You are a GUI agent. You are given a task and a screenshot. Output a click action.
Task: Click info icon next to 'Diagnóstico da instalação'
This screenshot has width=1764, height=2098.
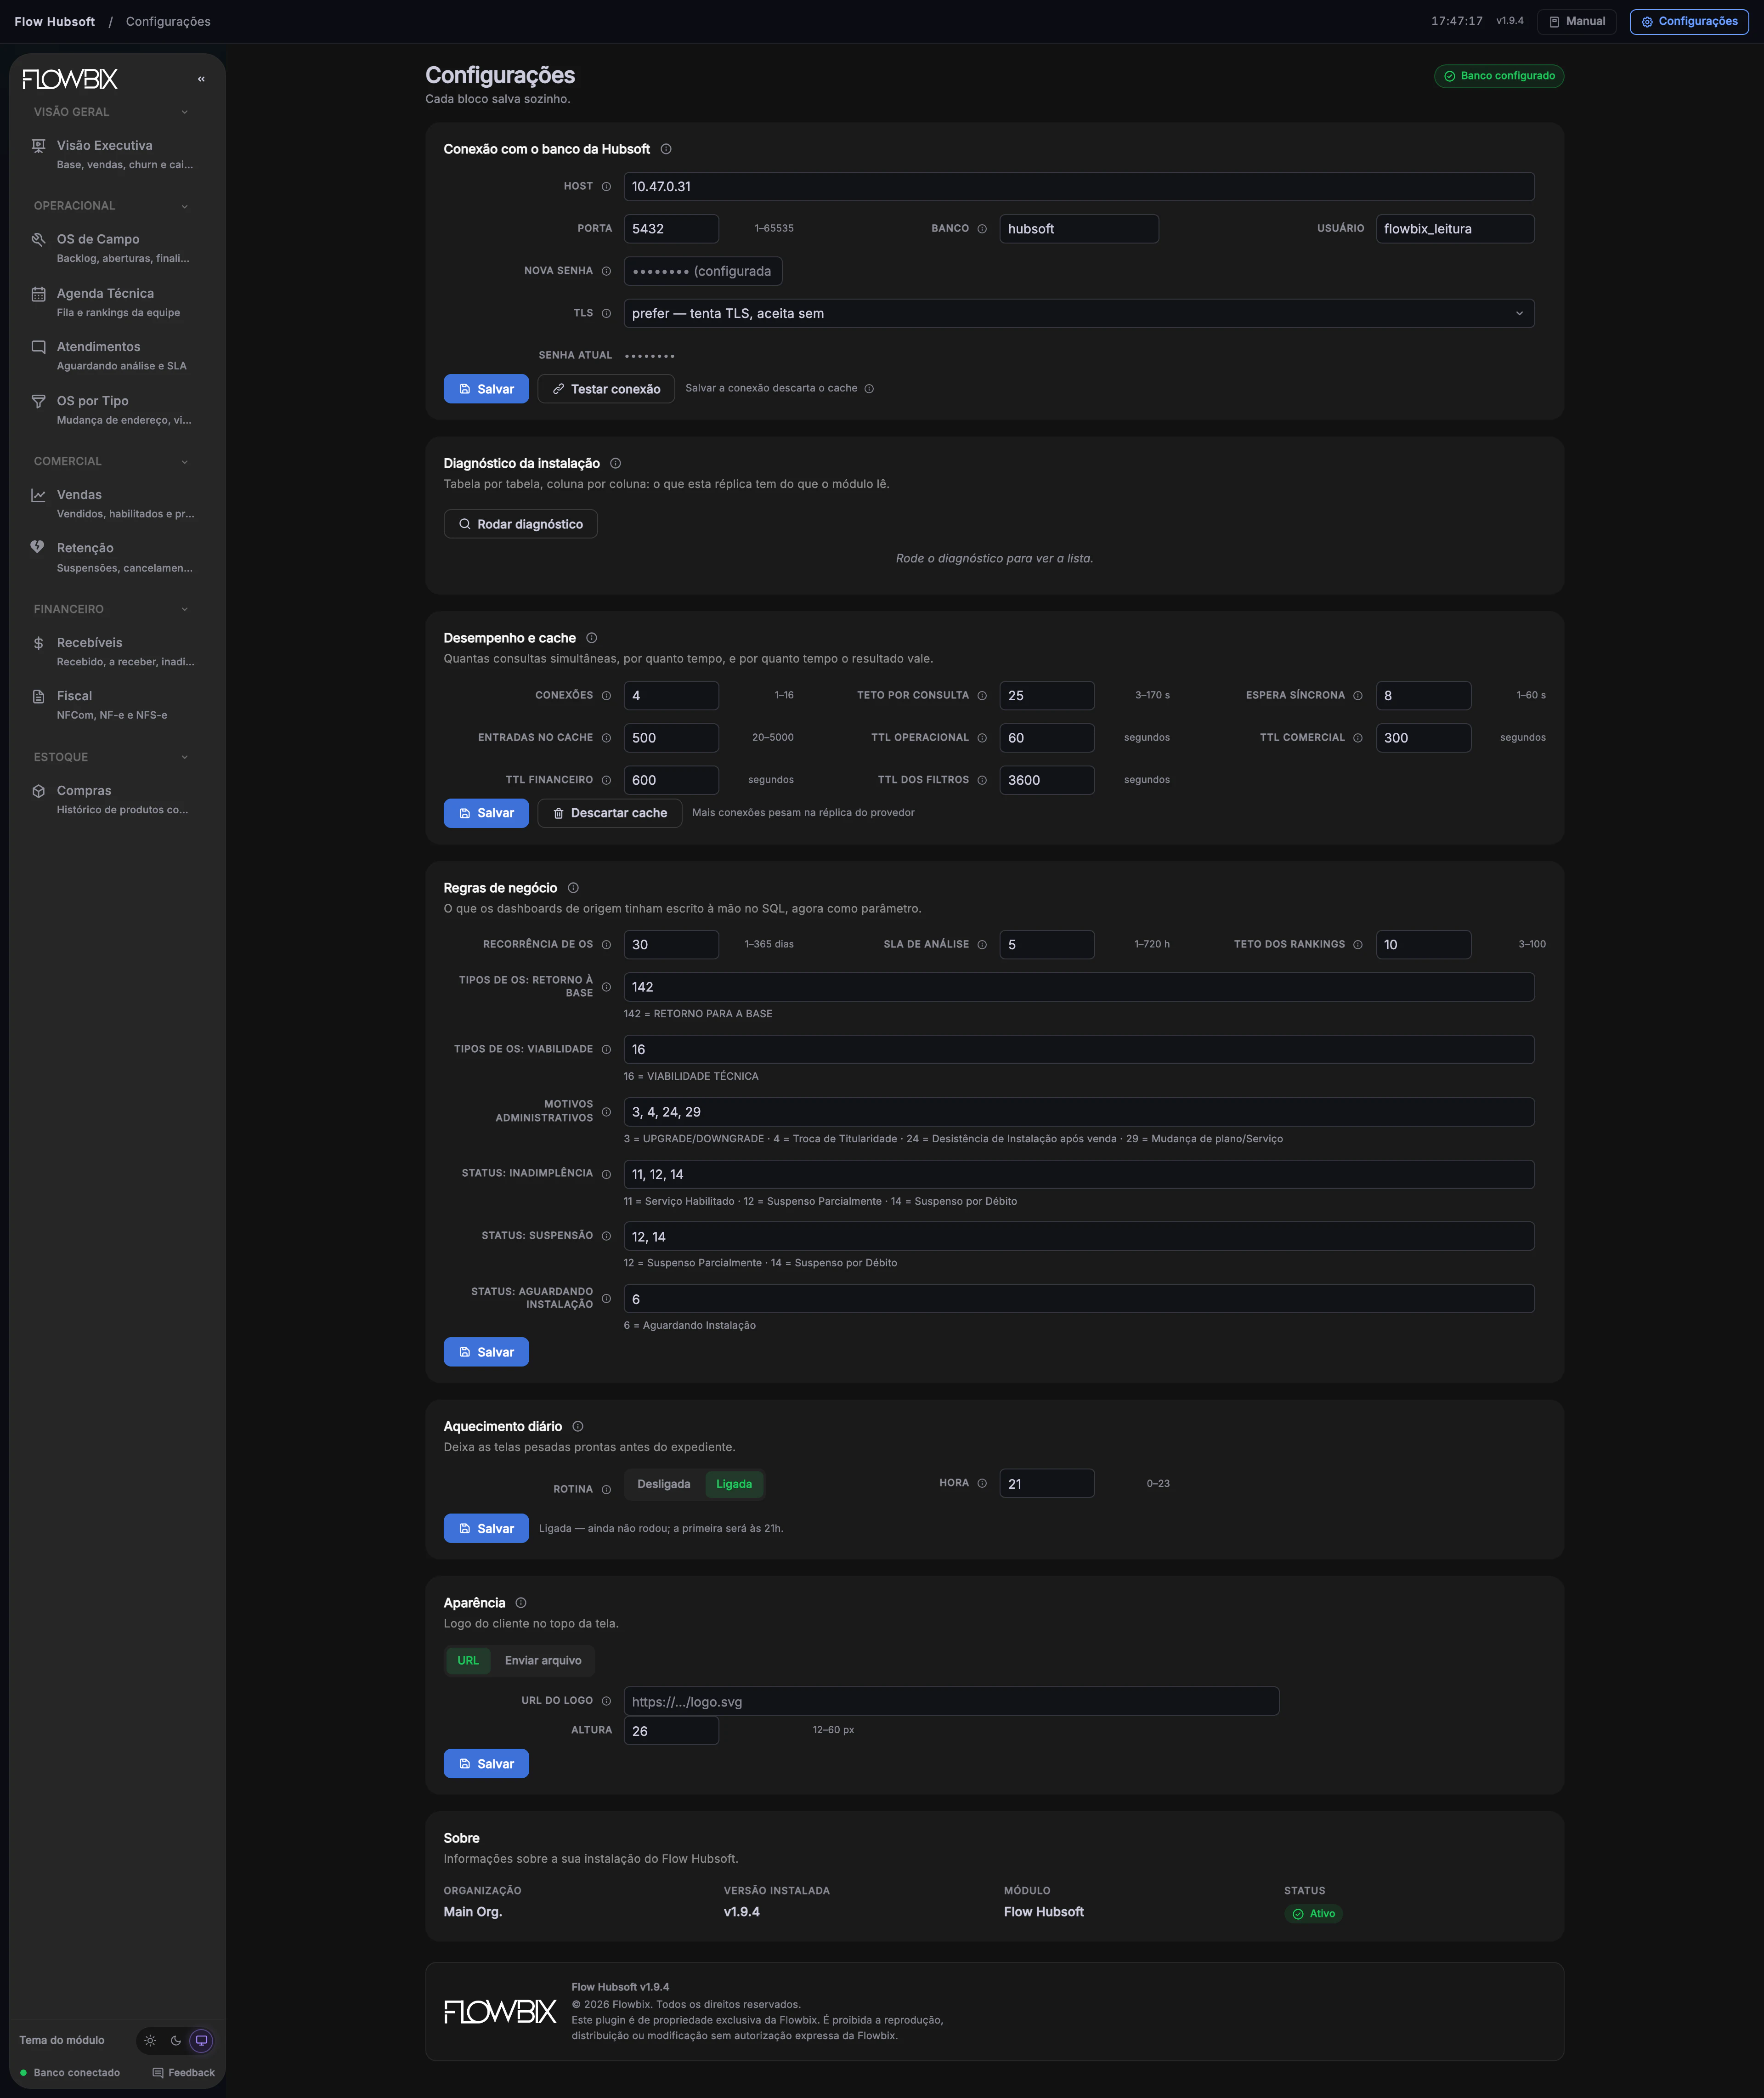[x=616, y=463]
